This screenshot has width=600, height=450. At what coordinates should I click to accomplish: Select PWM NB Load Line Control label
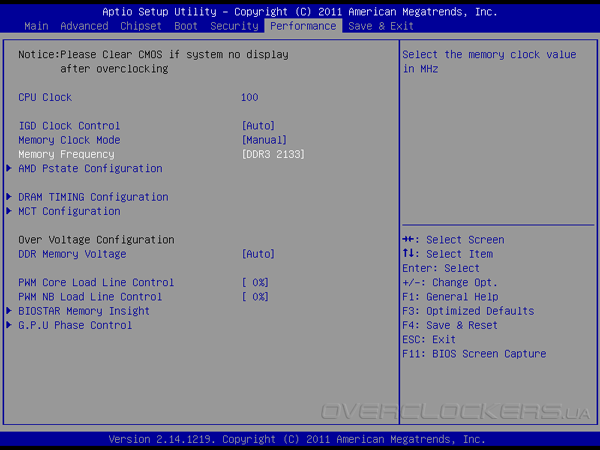pyautogui.click(x=90, y=297)
